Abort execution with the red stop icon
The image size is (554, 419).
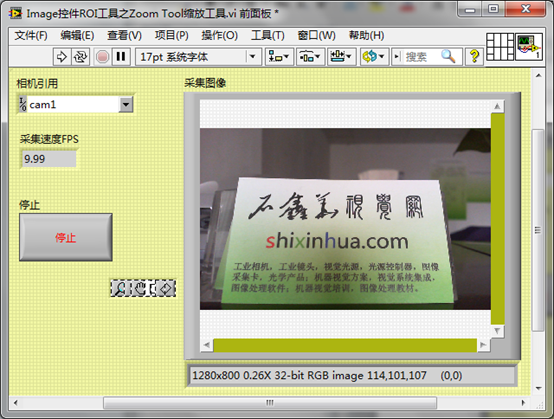(102, 57)
